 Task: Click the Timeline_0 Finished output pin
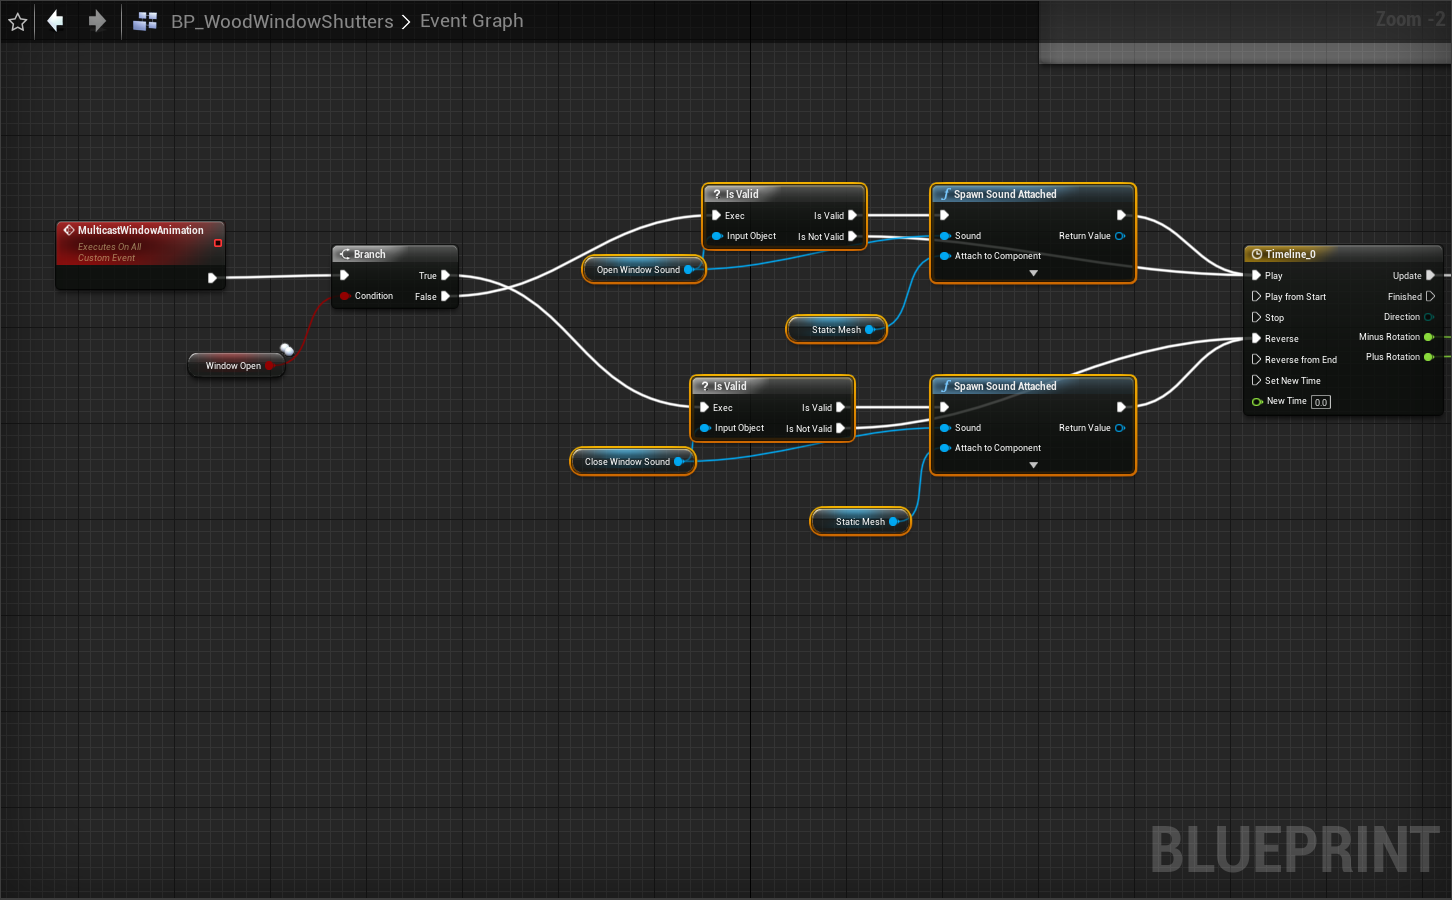click(1430, 296)
